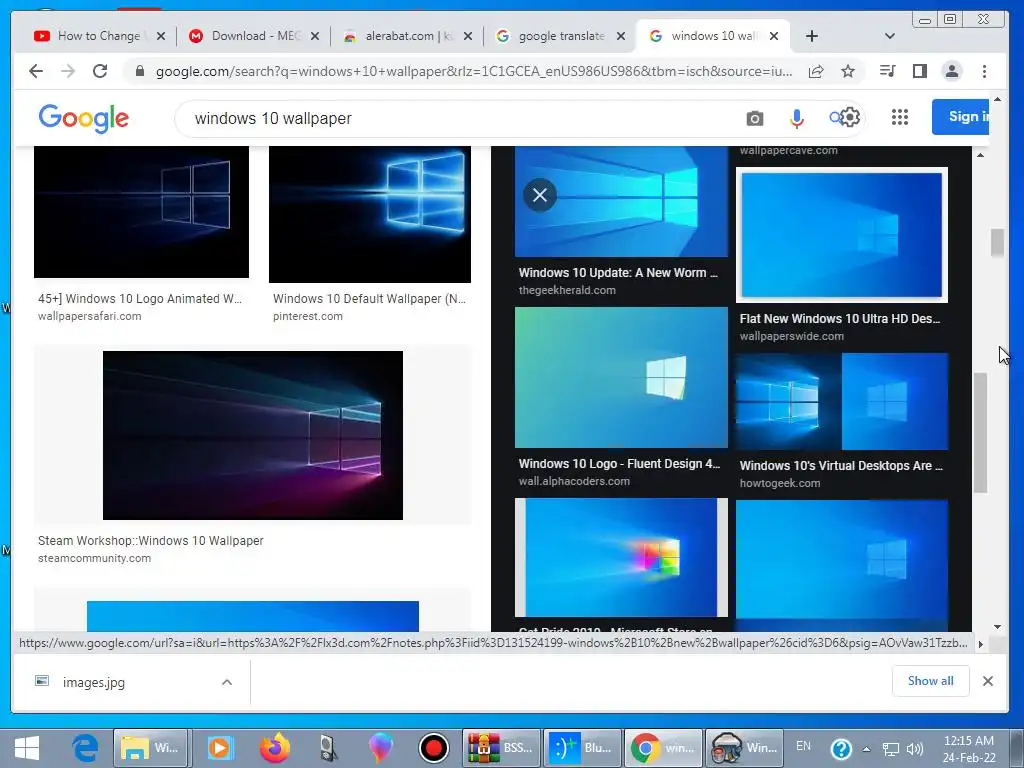The image size is (1024, 768).
Task: Launch the media player taskbar icon
Action: coord(219,748)
